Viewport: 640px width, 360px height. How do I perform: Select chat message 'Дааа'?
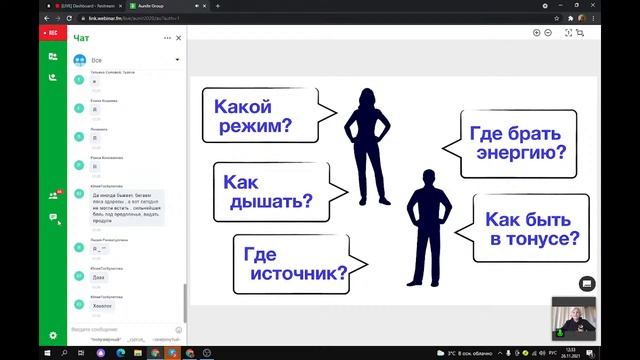[x=99, y=278]
